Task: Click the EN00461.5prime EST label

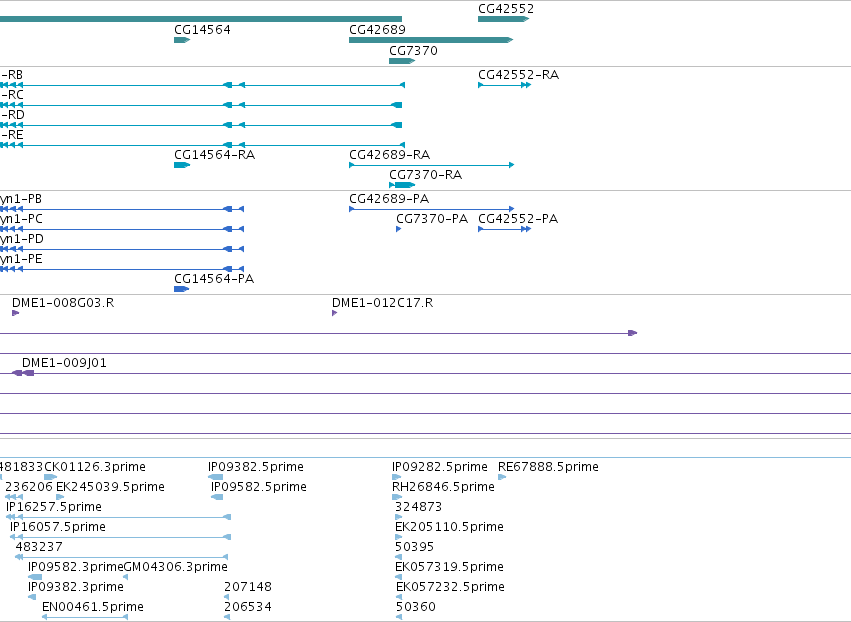Action: (93, 607)
